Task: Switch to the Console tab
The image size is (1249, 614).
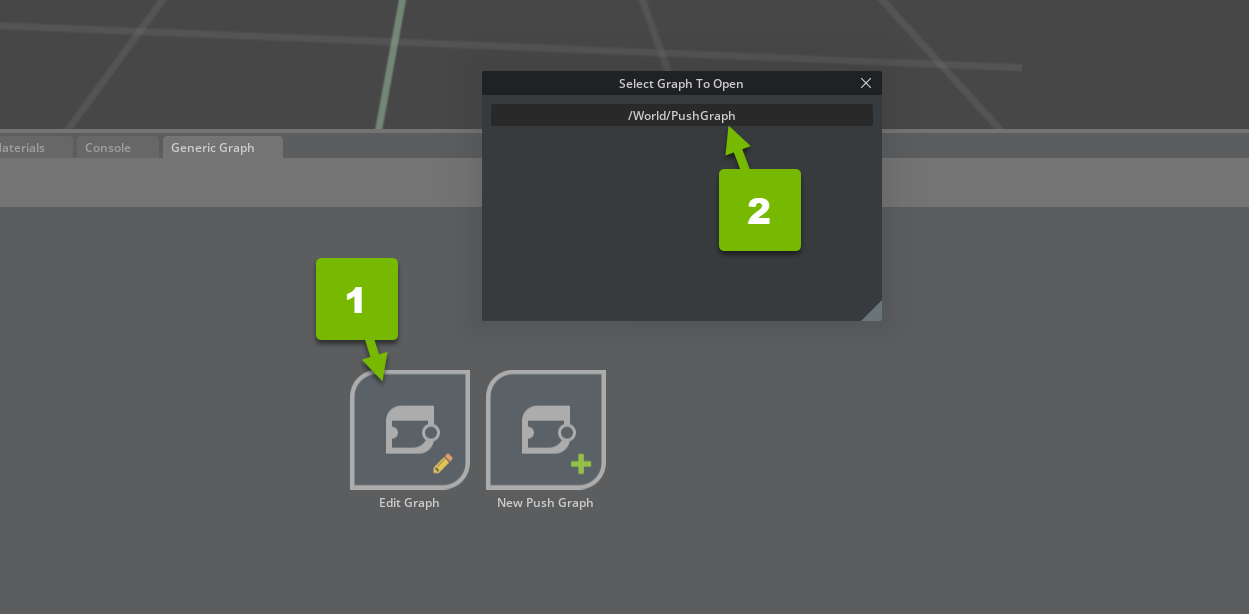Action: (108, 148)
